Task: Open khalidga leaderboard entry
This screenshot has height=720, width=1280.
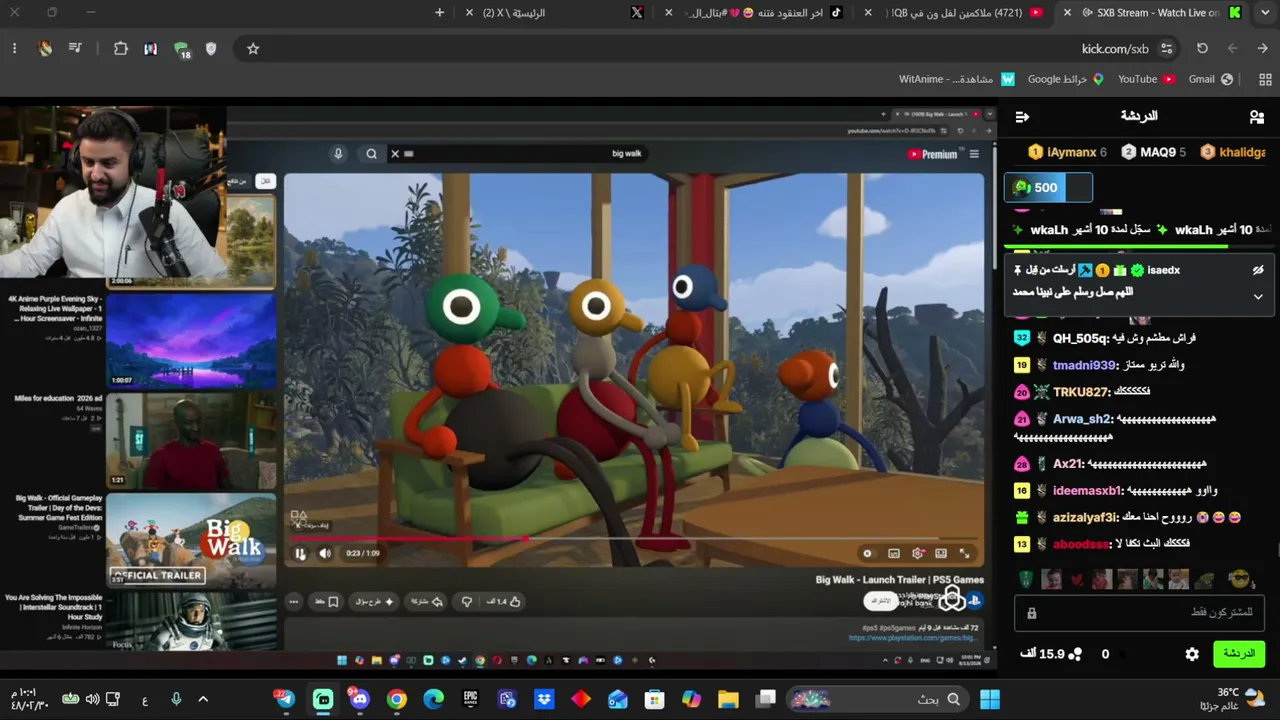Action: pos(1233,152)
